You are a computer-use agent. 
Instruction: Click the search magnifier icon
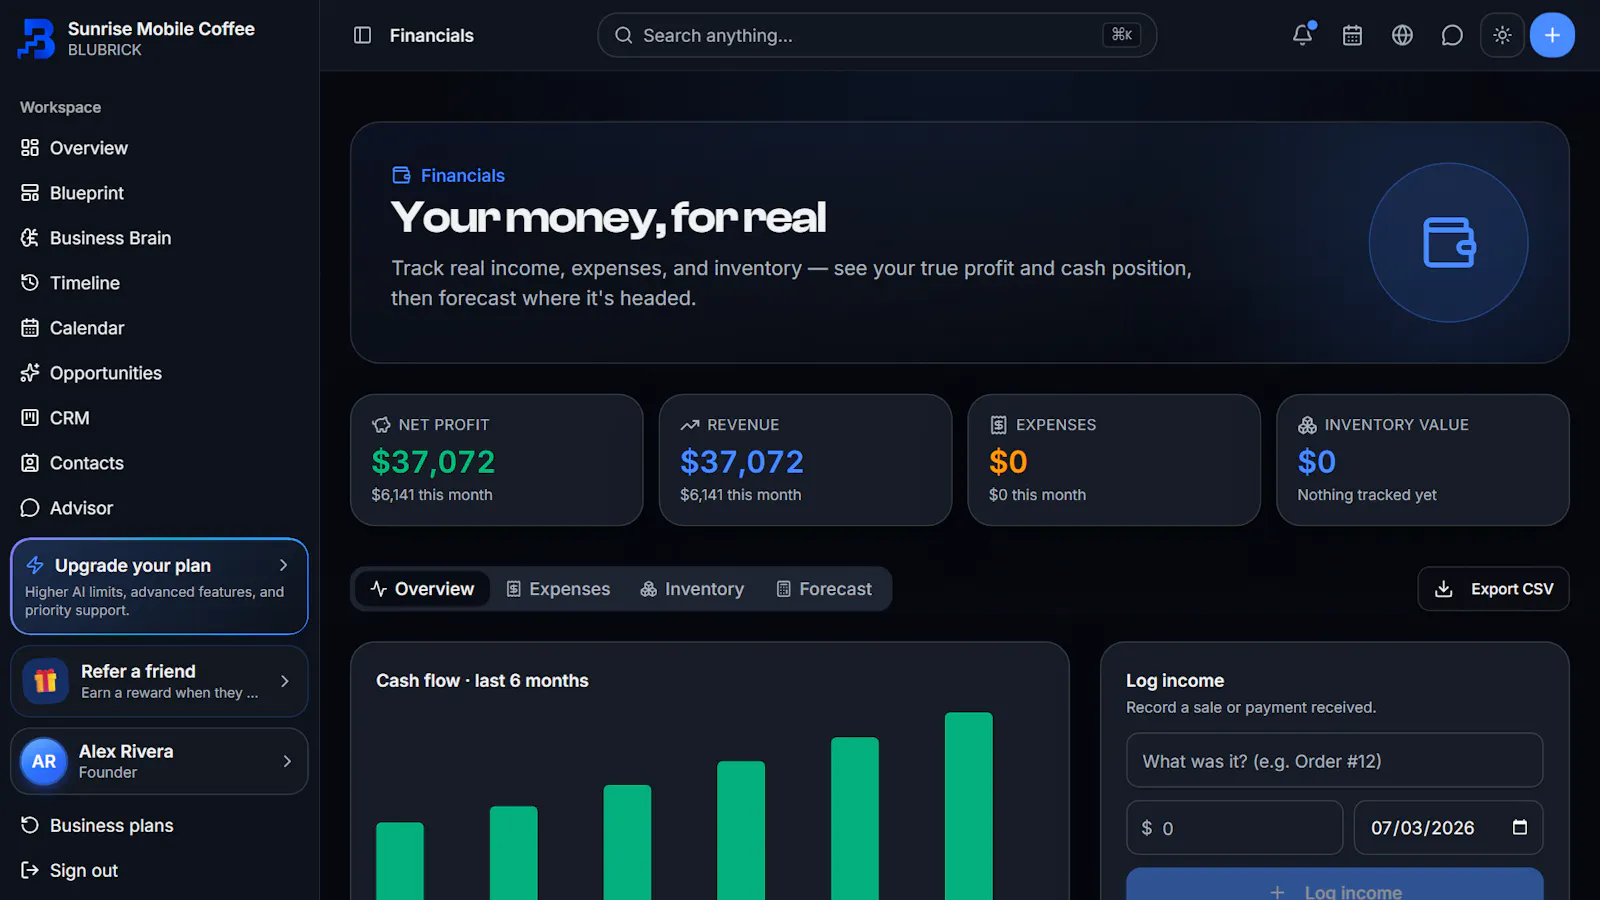(x=624, y=35)
